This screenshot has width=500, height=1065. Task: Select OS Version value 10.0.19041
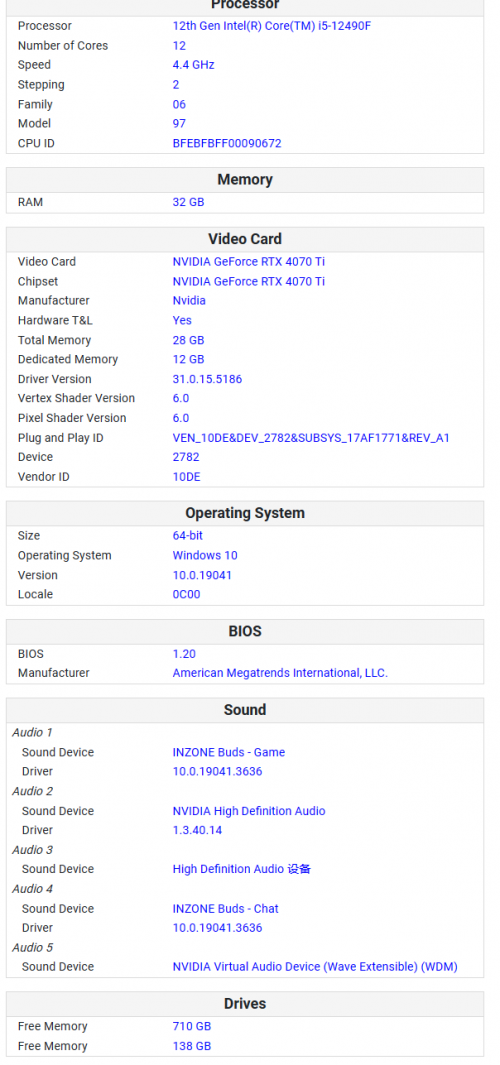pos(202,575)
